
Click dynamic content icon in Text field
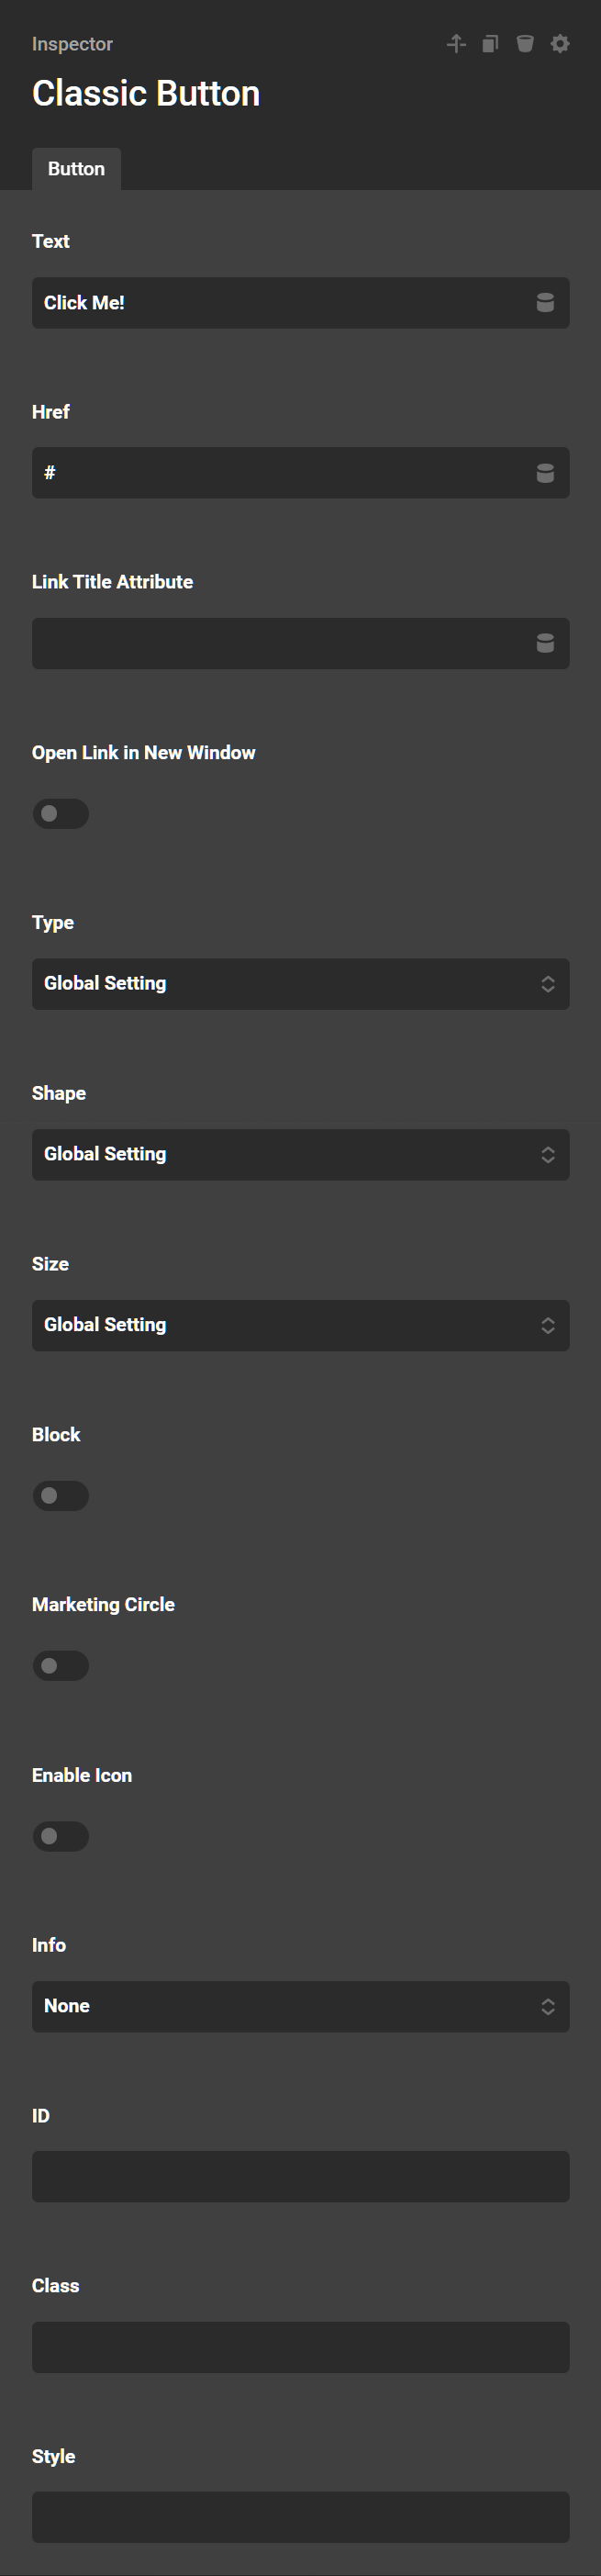(x=545, y=303)
